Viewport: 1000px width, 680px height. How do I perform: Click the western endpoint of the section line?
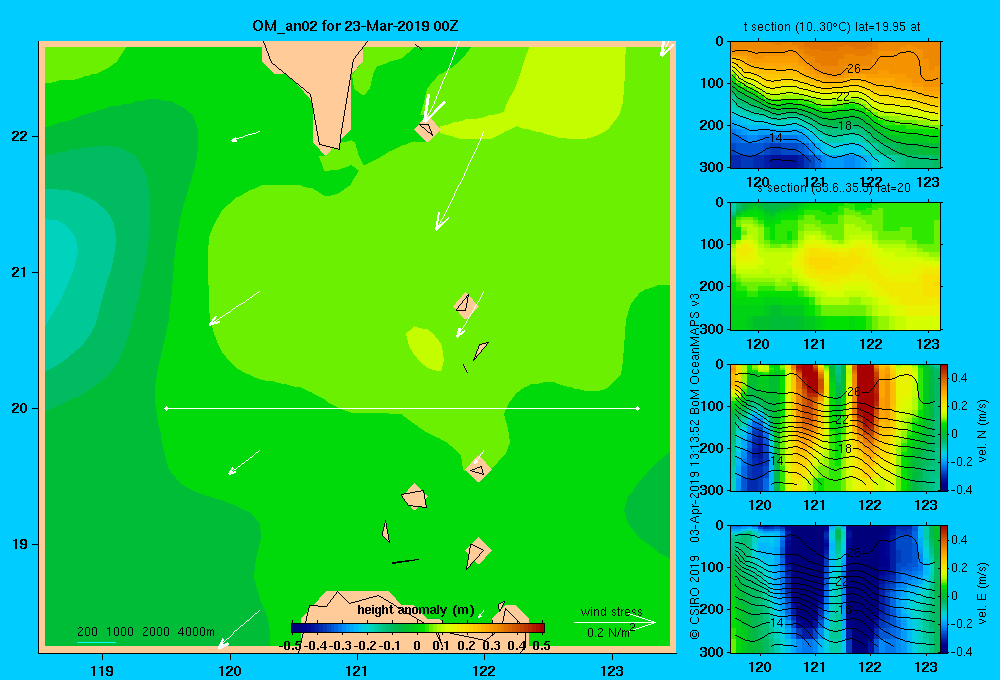[x=166, y=408]
